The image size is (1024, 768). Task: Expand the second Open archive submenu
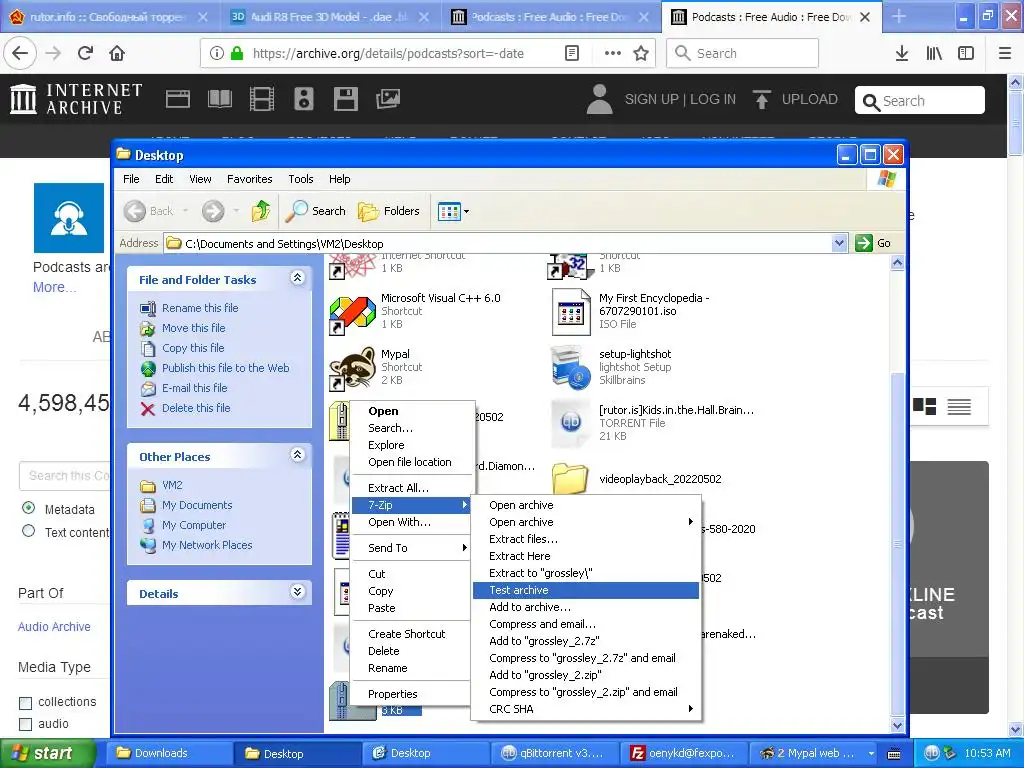[586, 522]
